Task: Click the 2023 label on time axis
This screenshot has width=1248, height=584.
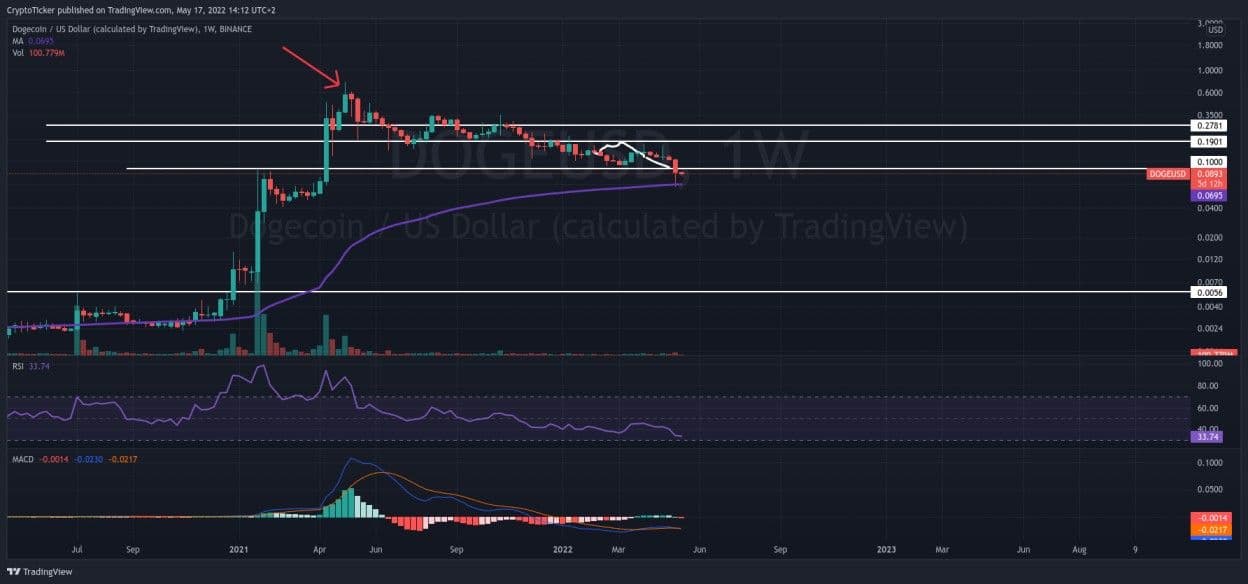Action: pyautogui.click(x=885, y=549)
